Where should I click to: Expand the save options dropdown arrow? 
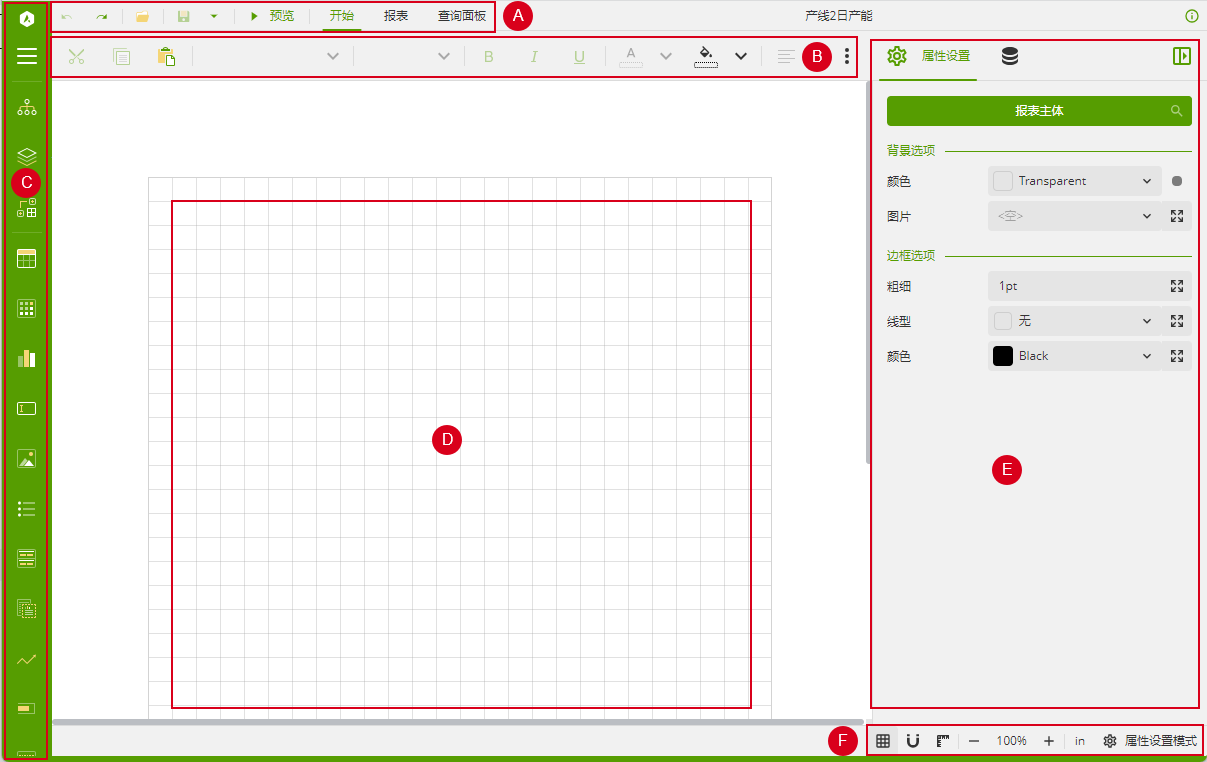click(x=213, y=17)
